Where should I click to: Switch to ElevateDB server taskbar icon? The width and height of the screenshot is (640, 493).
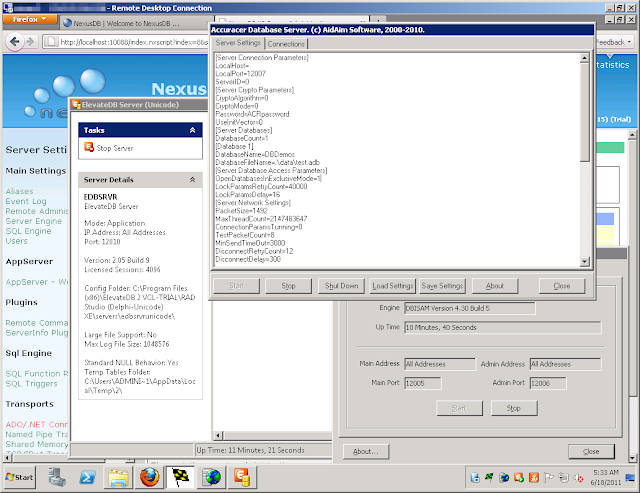[242, 477]
